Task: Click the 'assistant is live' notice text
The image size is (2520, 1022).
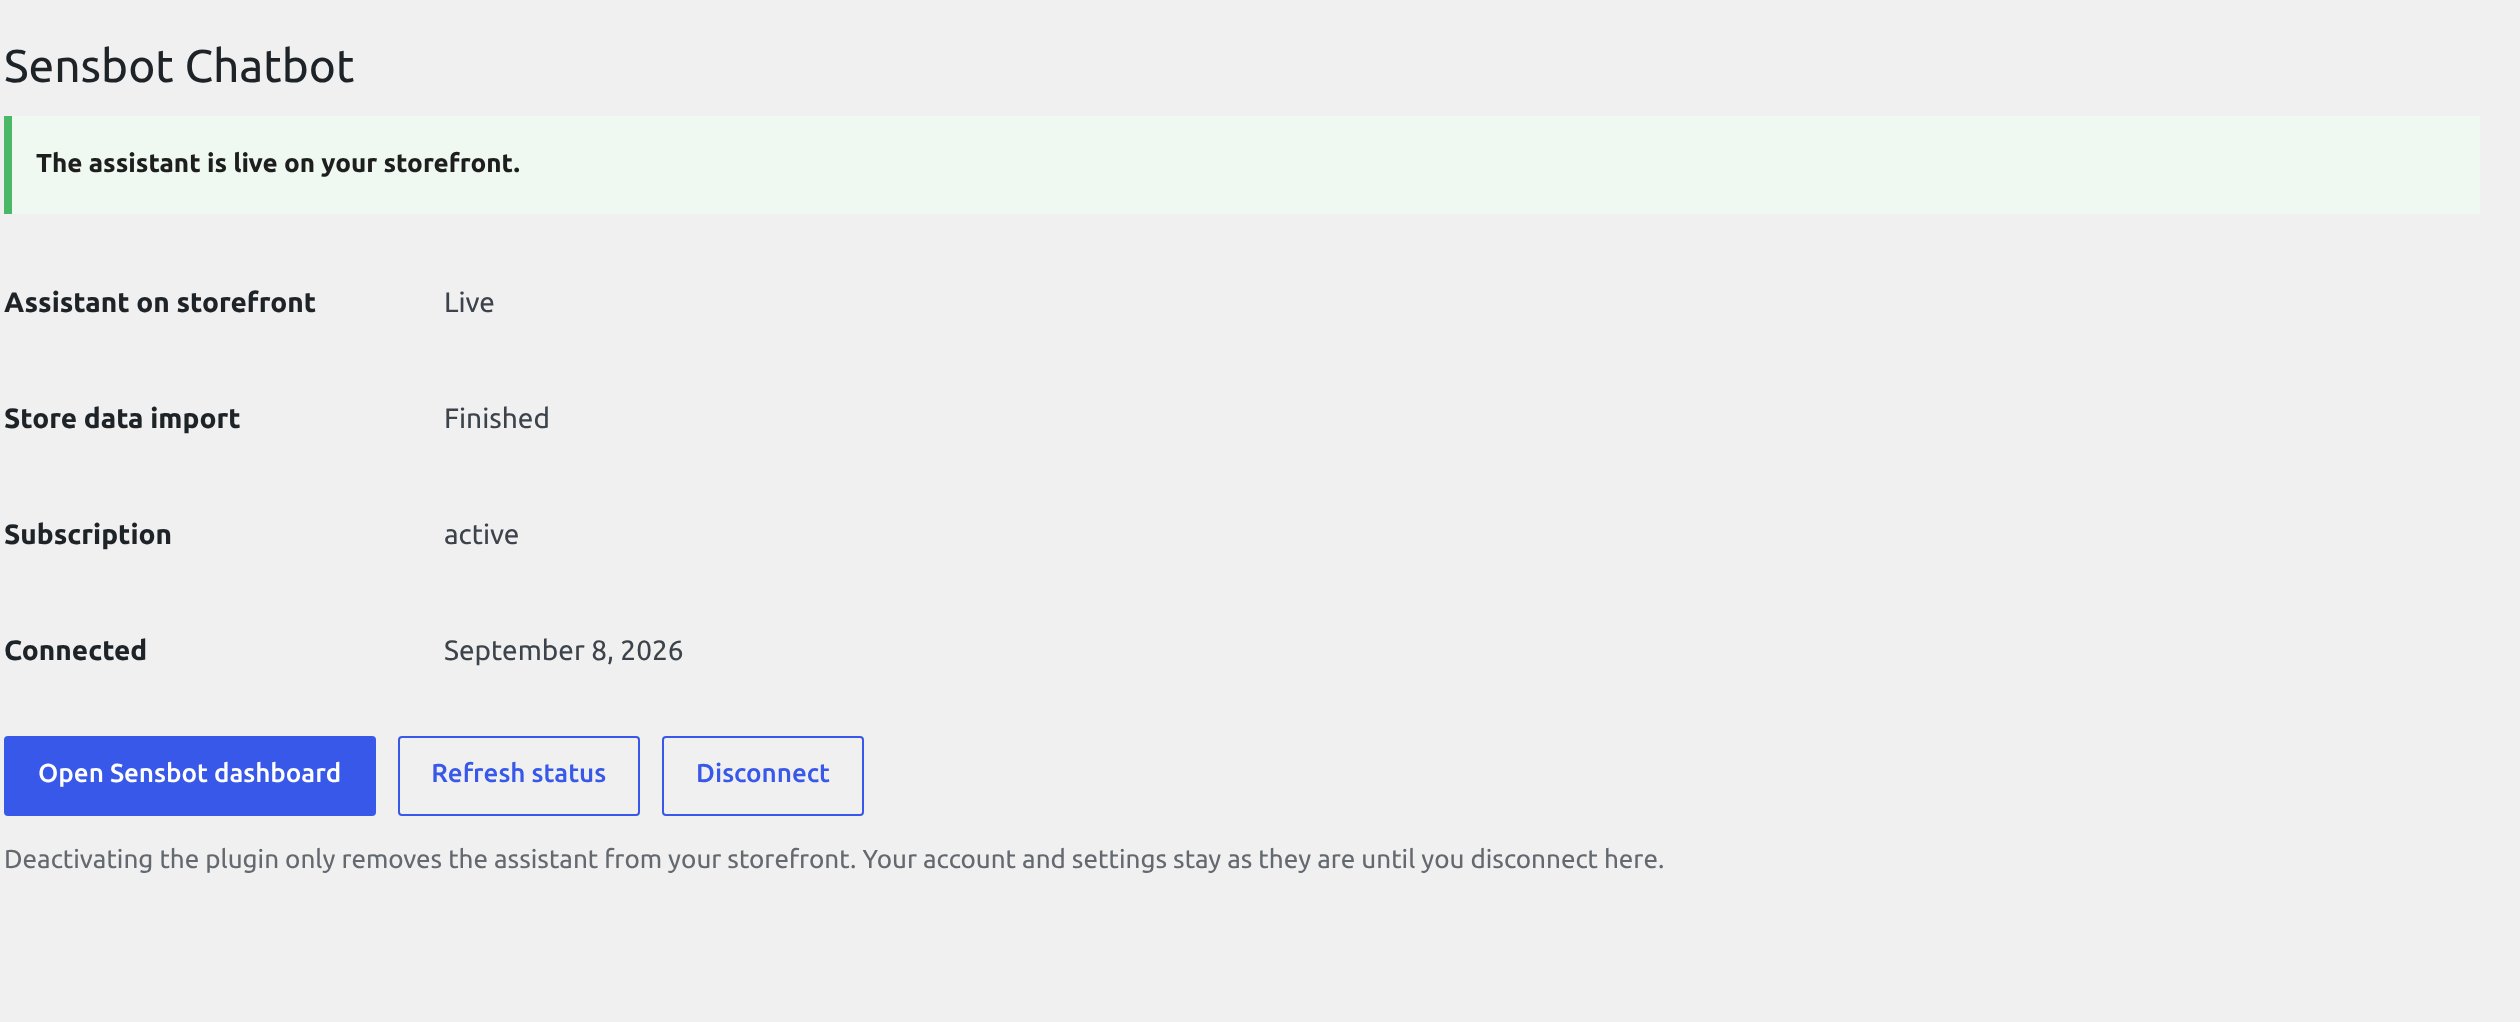Action: pyautogui.click(x=278, y=163)
